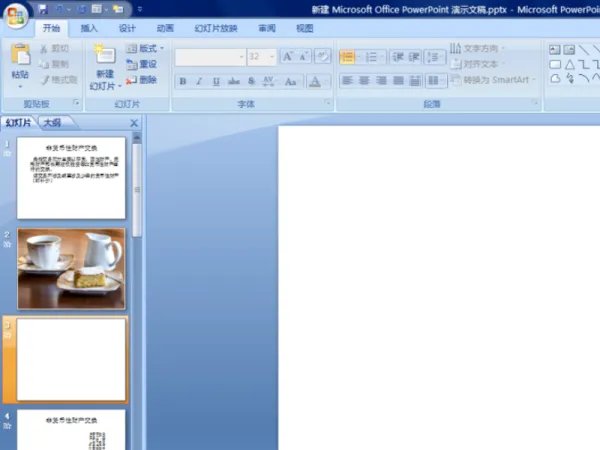Click the Paste (粘贴) clipboard icon
600x450 pixels.
pos(20,56)
